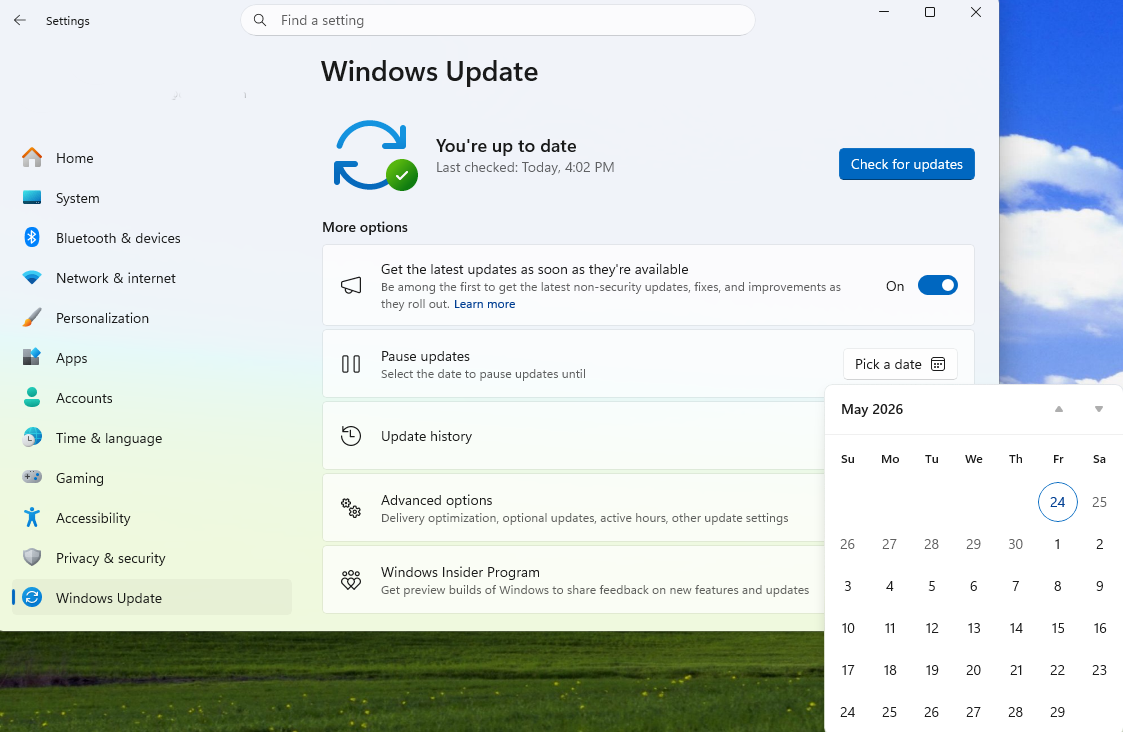Open the System settings page
1123x732 pixels.
pyautogui.click(x=77, y=198)
